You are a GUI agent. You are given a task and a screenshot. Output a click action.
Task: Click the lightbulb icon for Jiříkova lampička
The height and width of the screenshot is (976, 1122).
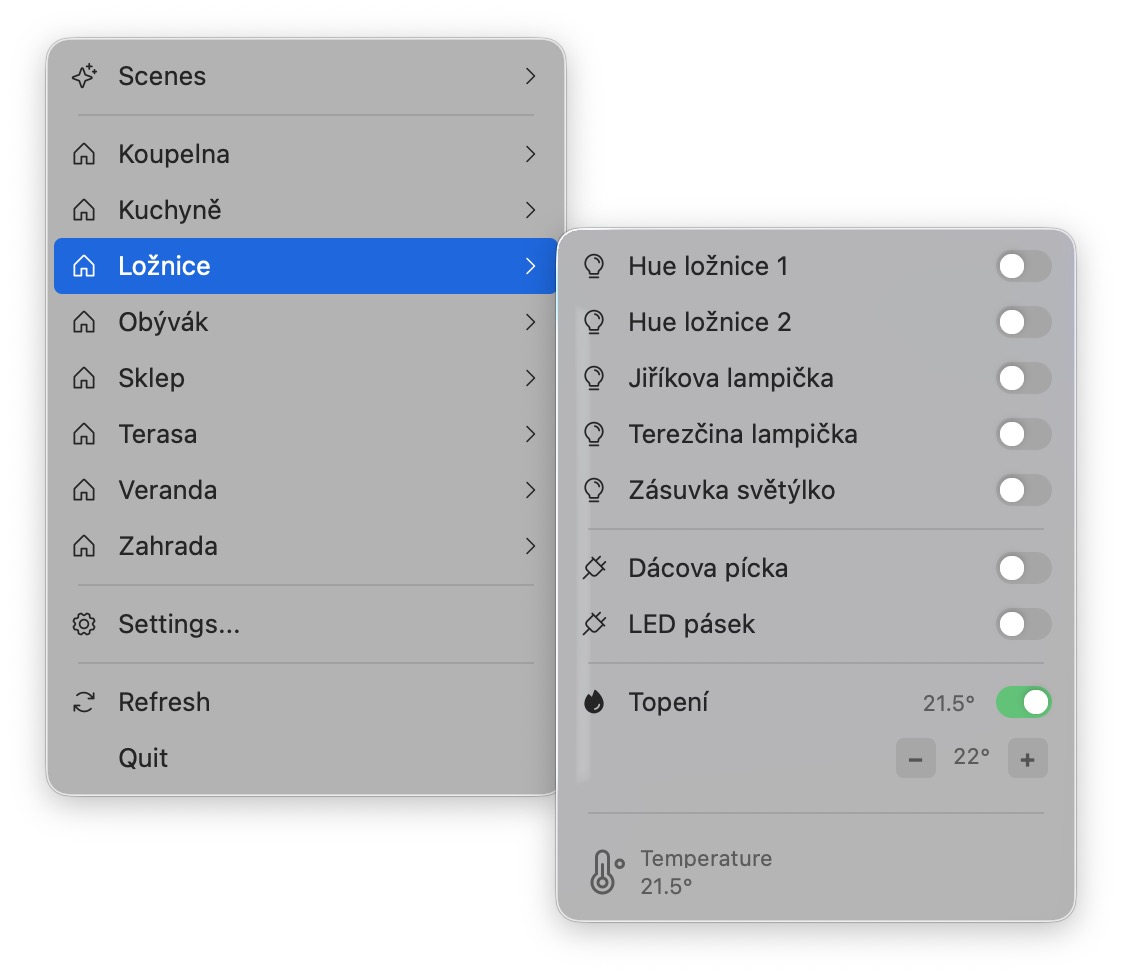tap(594, 378)
